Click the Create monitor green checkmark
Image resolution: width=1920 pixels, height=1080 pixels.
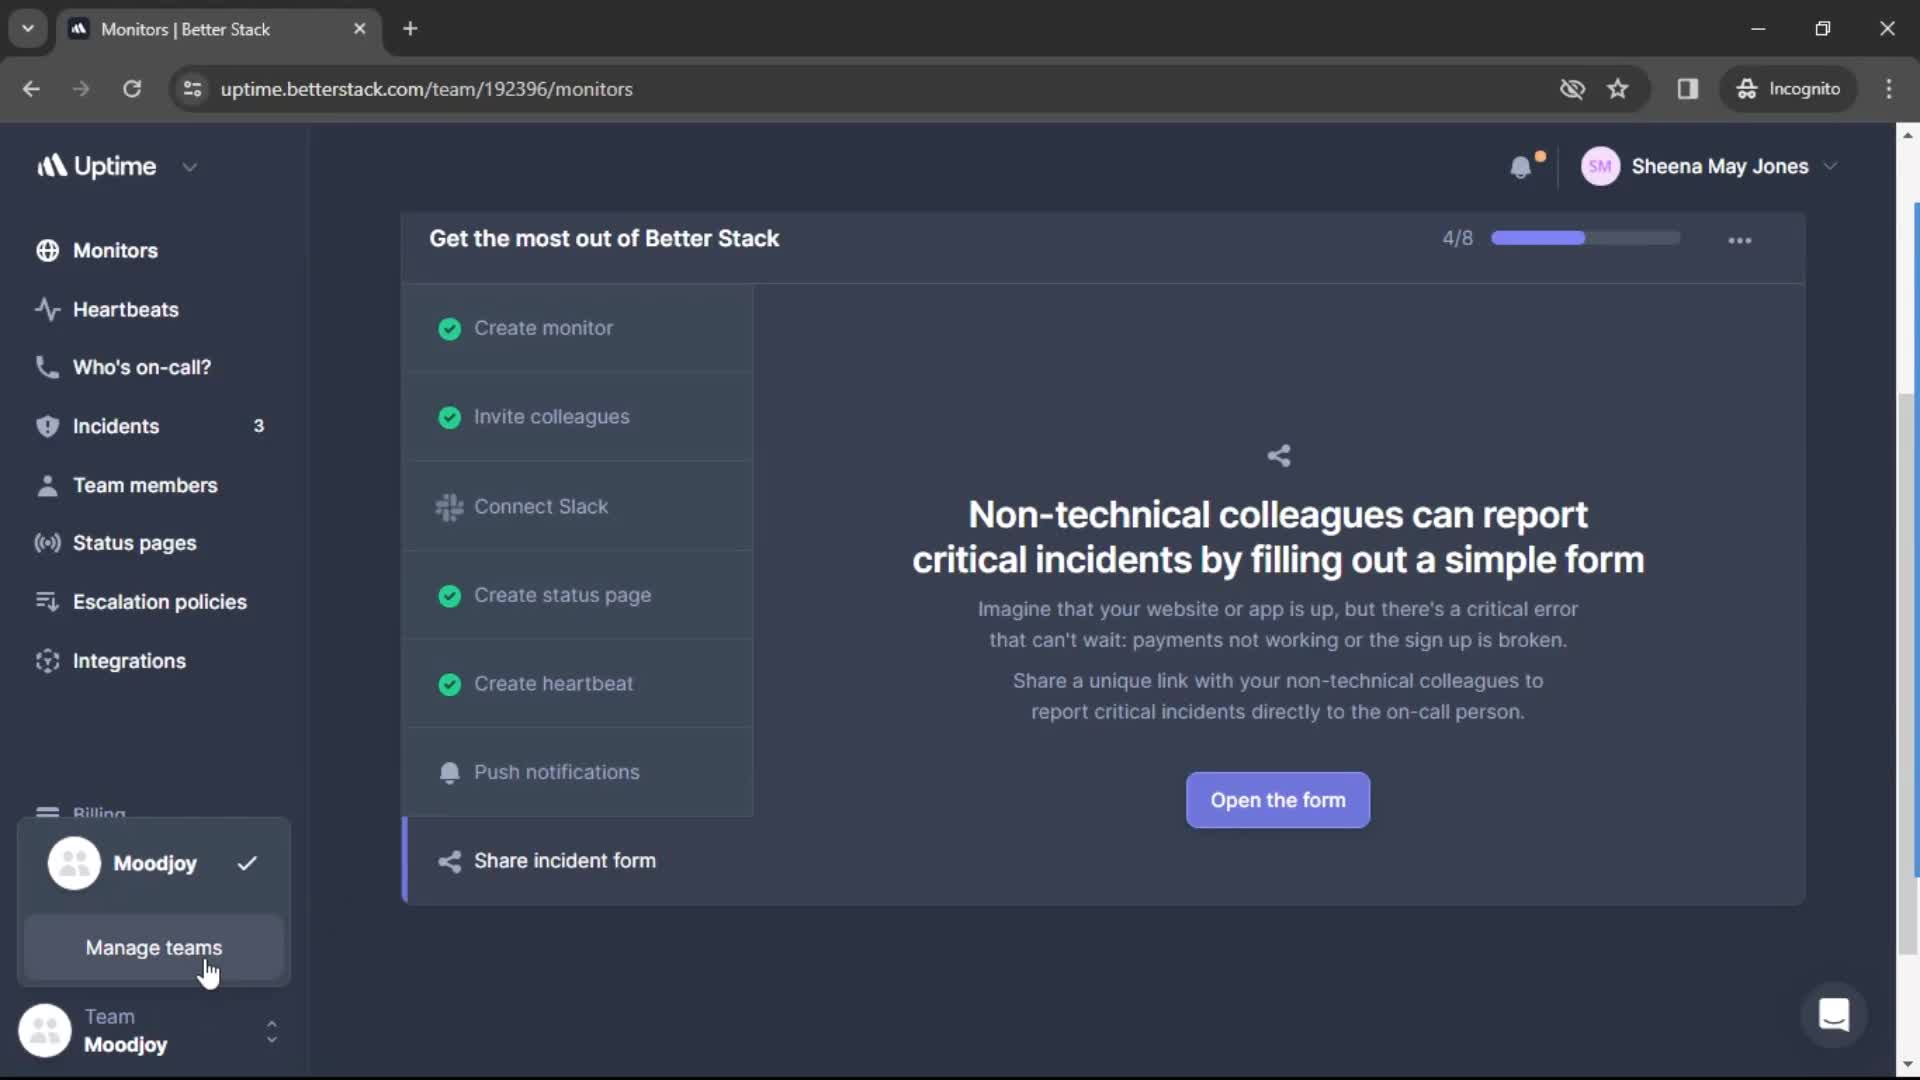450,328
